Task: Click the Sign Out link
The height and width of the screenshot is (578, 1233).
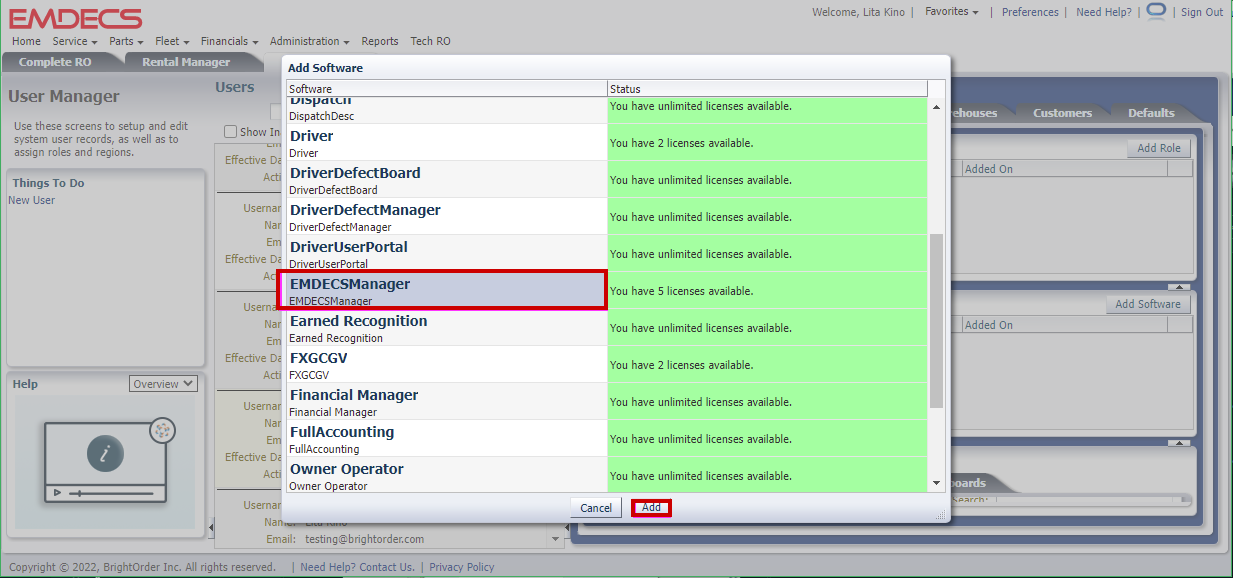Action: (1202, 12)
